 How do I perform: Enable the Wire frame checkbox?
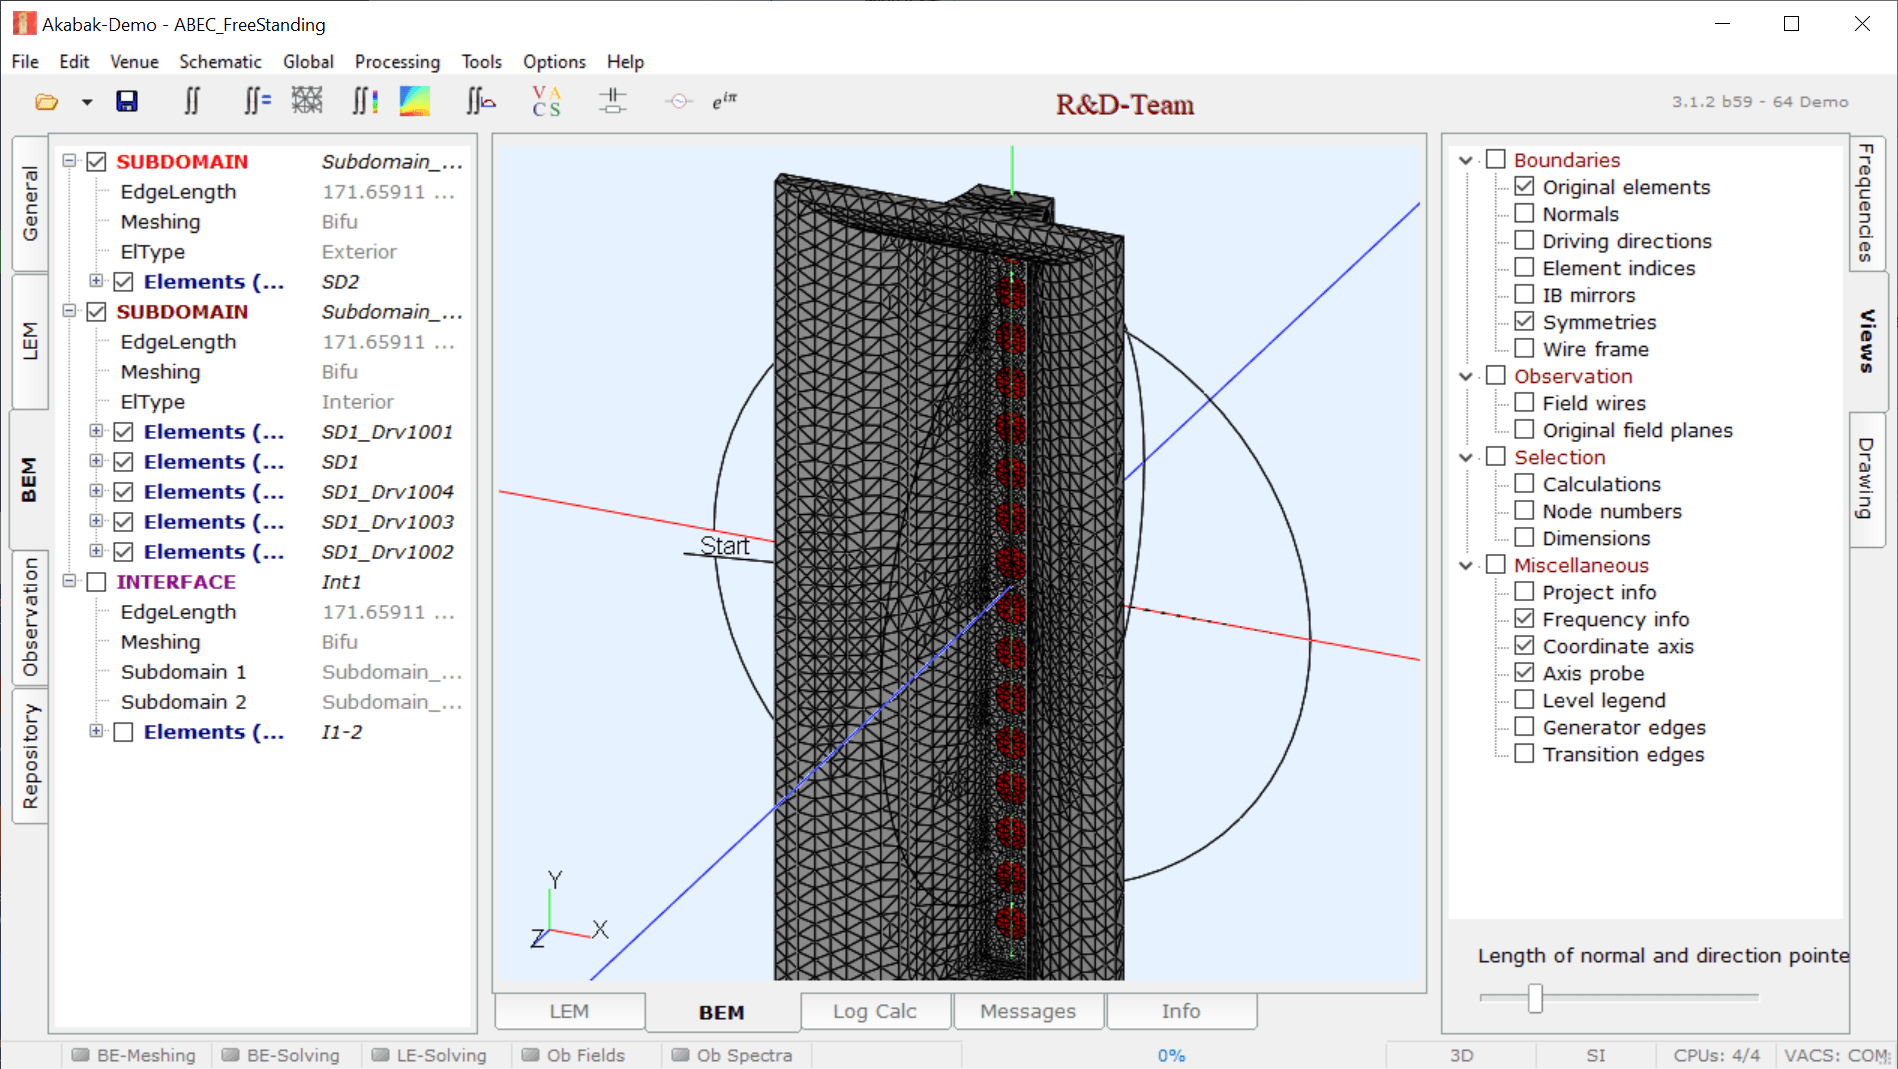[1524, 348]
